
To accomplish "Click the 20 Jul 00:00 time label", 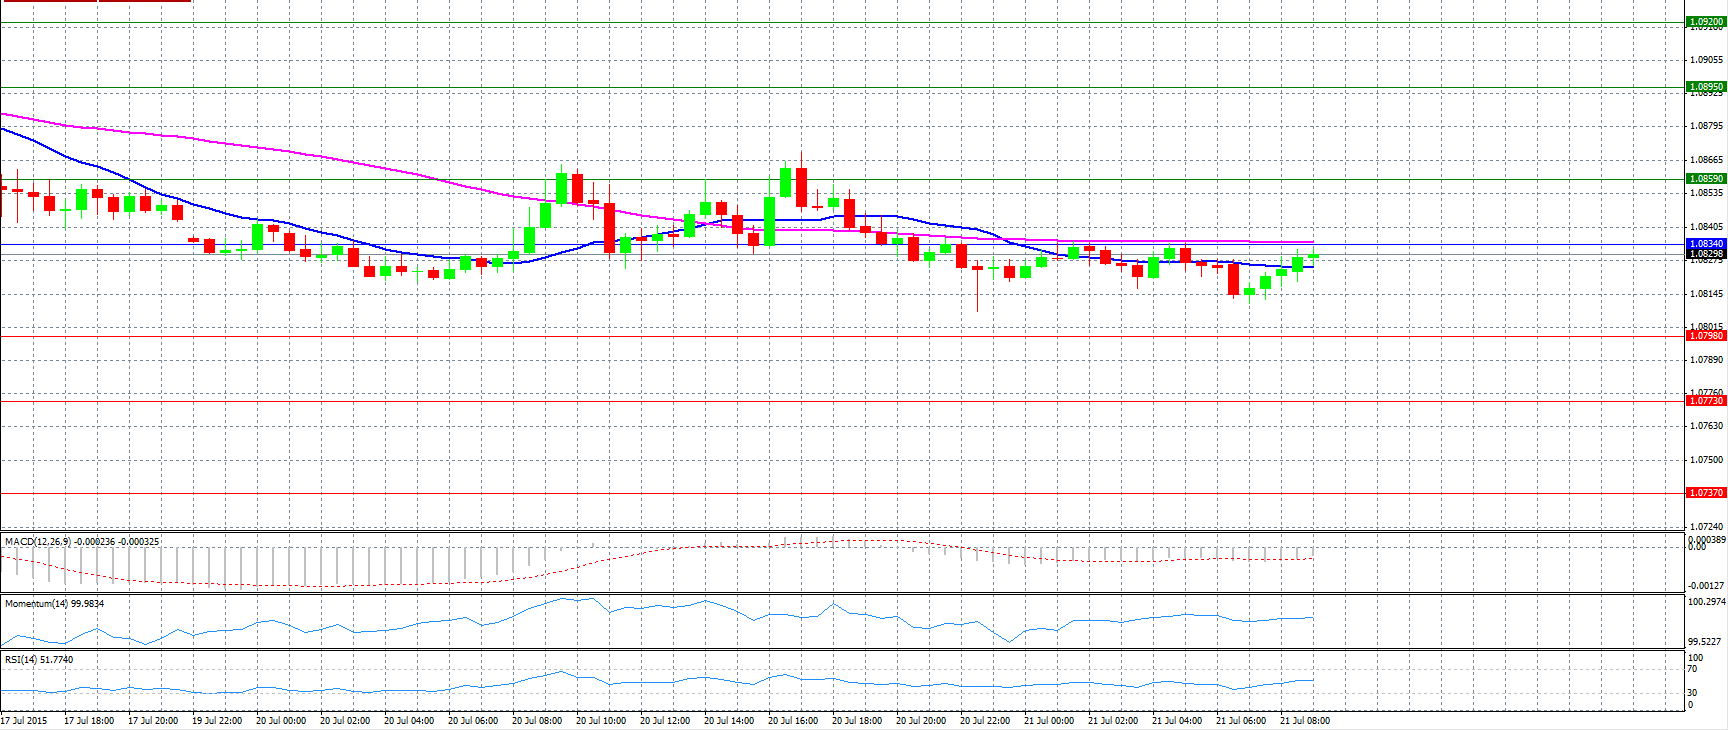I will tap(281, 721).
